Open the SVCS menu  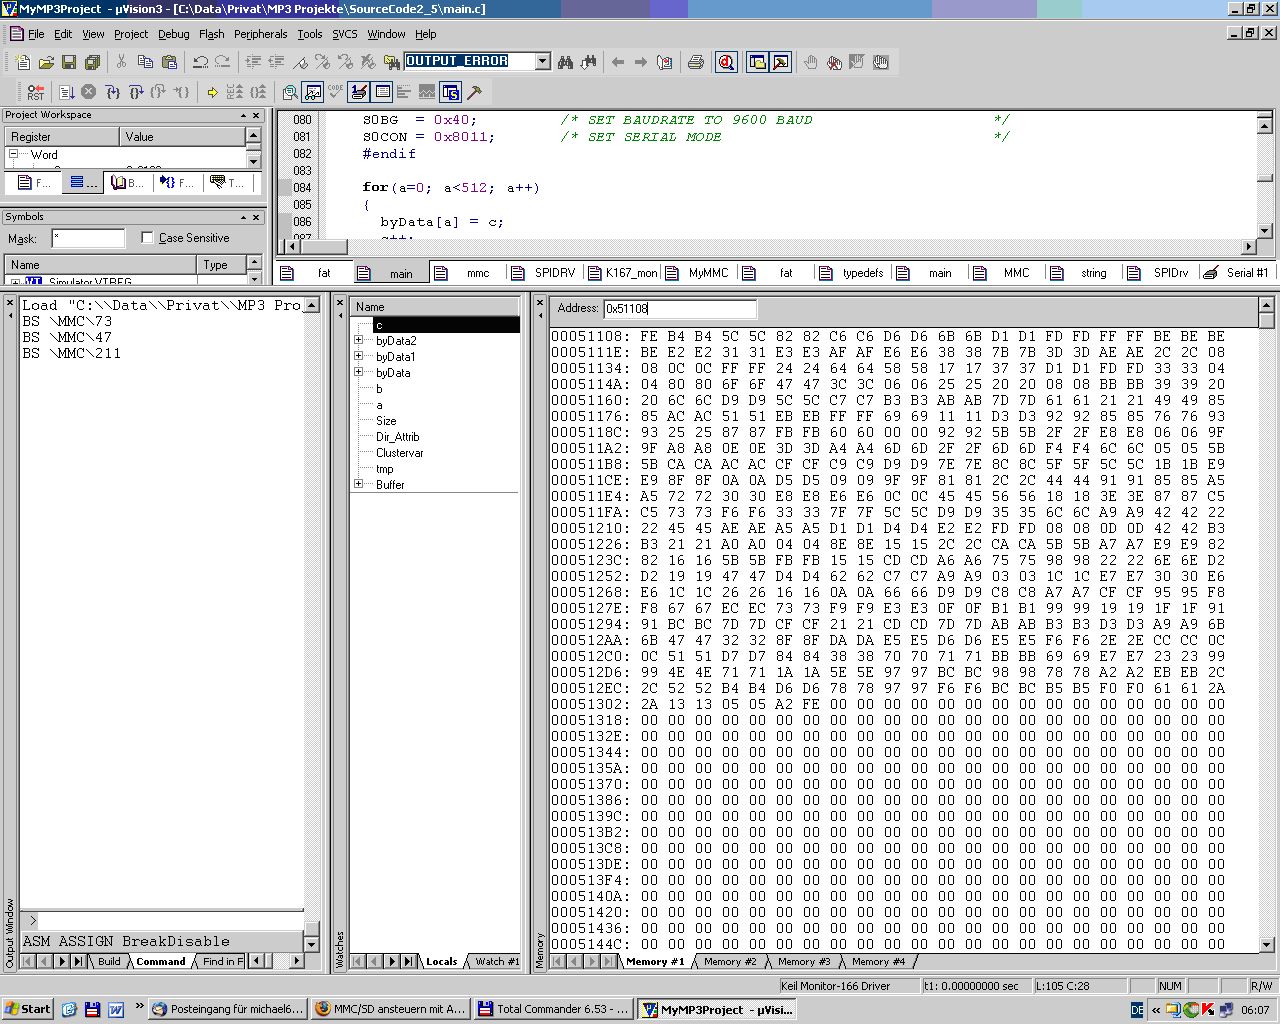click(344, 34)
